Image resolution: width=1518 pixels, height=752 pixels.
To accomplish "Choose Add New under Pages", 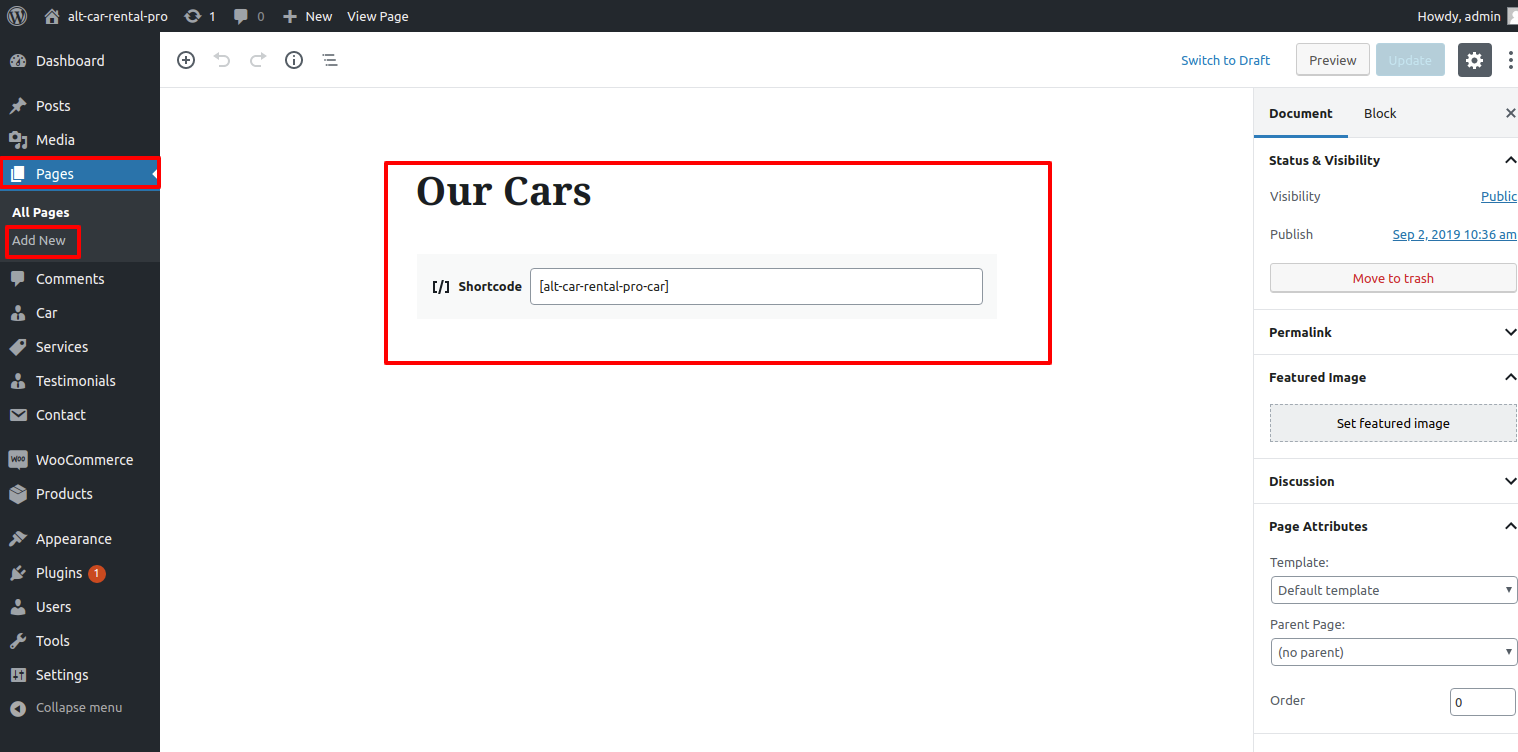I will pyautogui.click(x=39, y=240).
